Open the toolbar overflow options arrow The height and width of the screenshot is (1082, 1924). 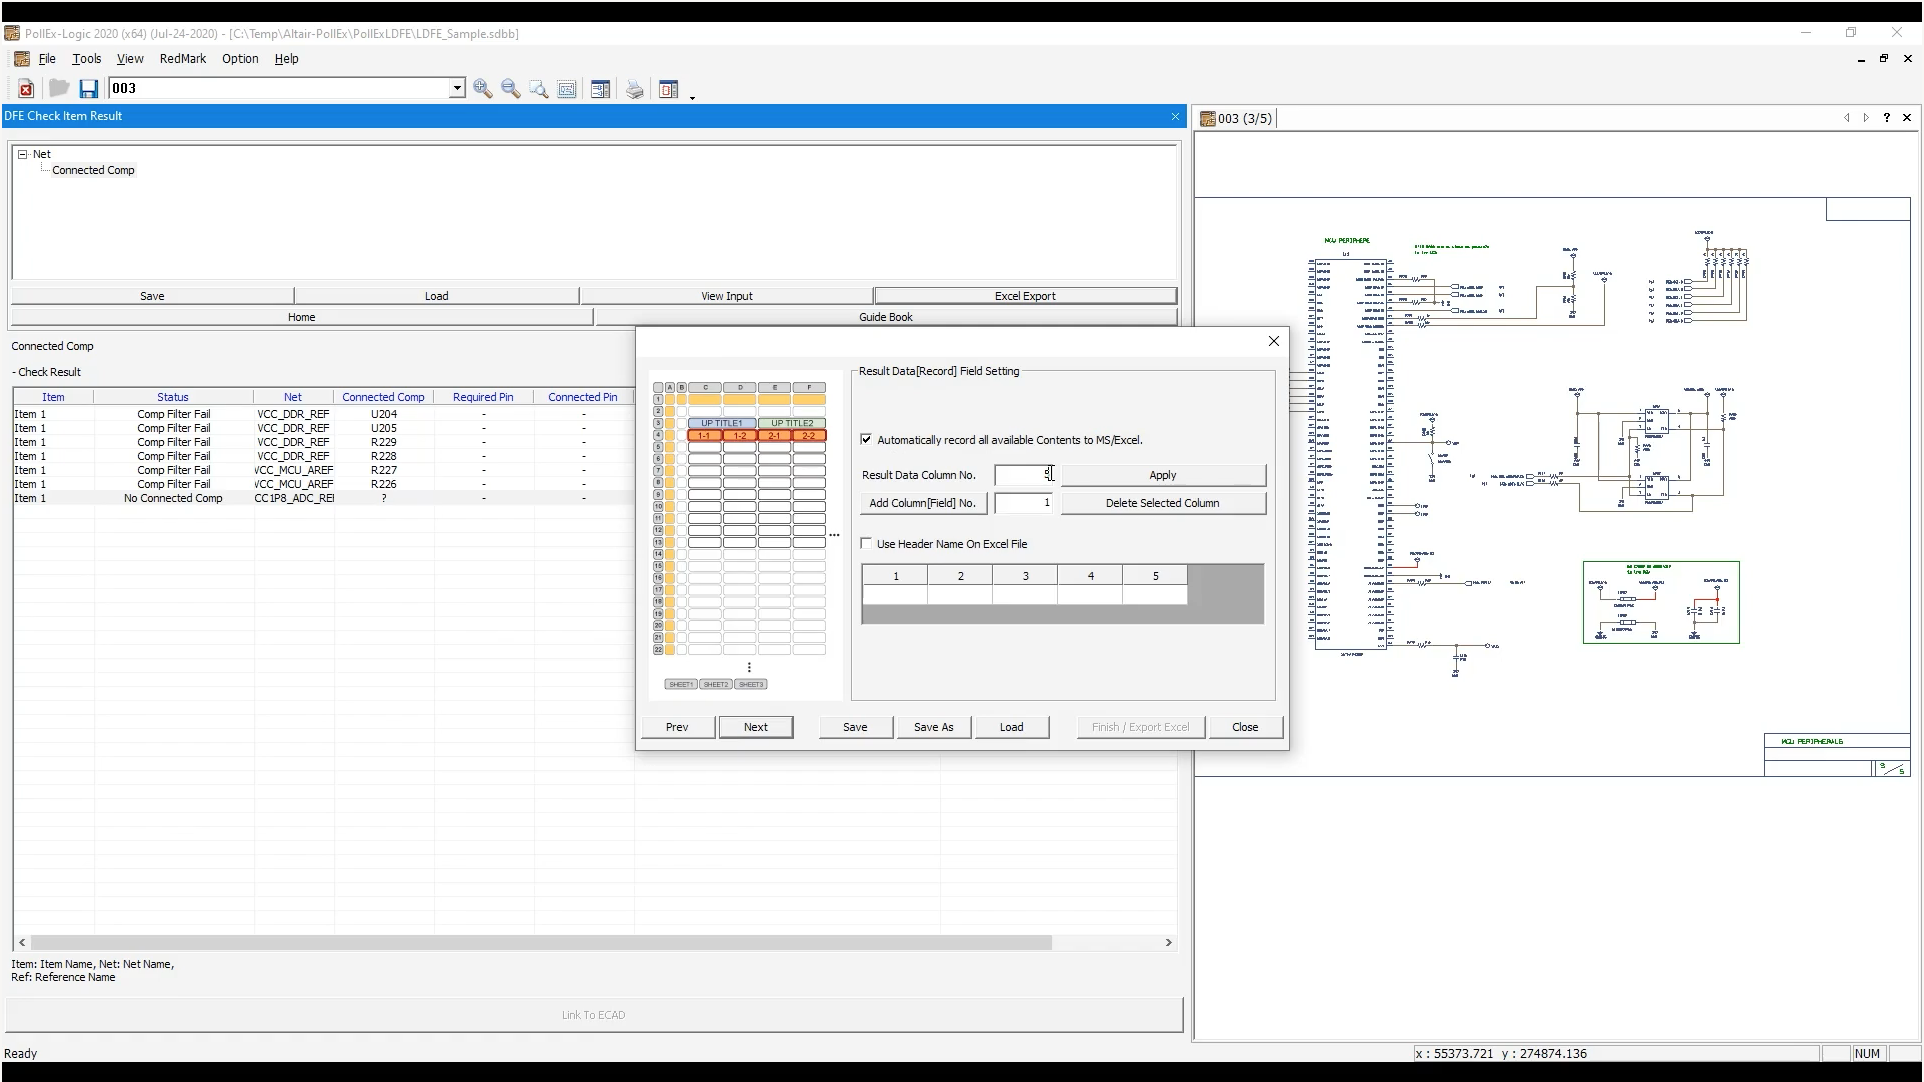(692, 96)
